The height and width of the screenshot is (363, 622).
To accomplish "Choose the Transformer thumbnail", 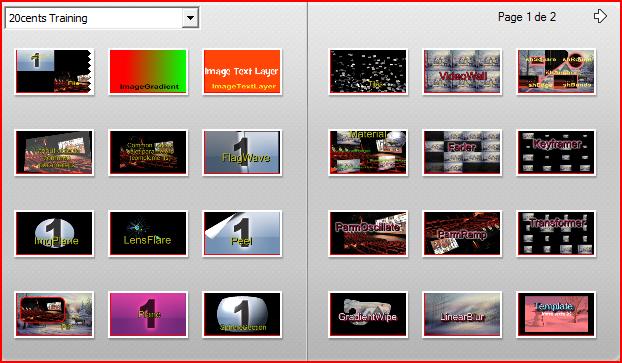I will 556,234.
